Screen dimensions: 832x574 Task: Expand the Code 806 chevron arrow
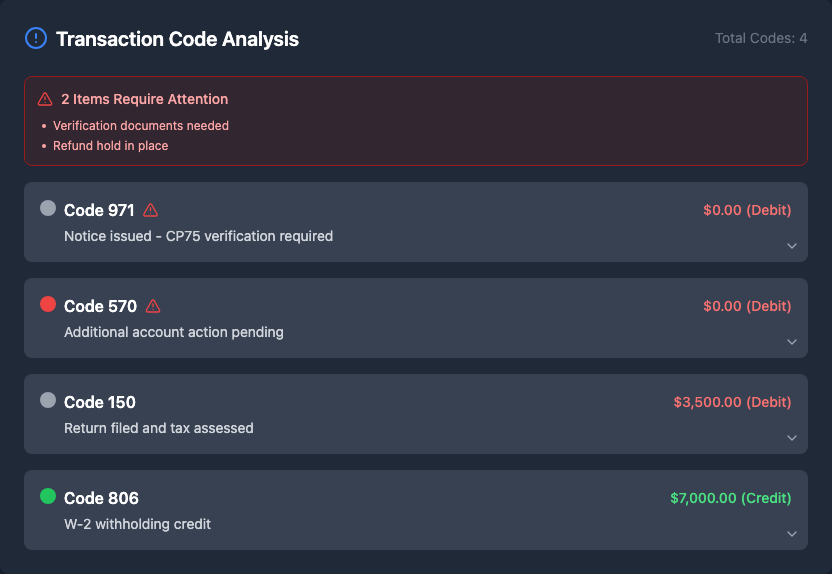click(x=791, y=534)
